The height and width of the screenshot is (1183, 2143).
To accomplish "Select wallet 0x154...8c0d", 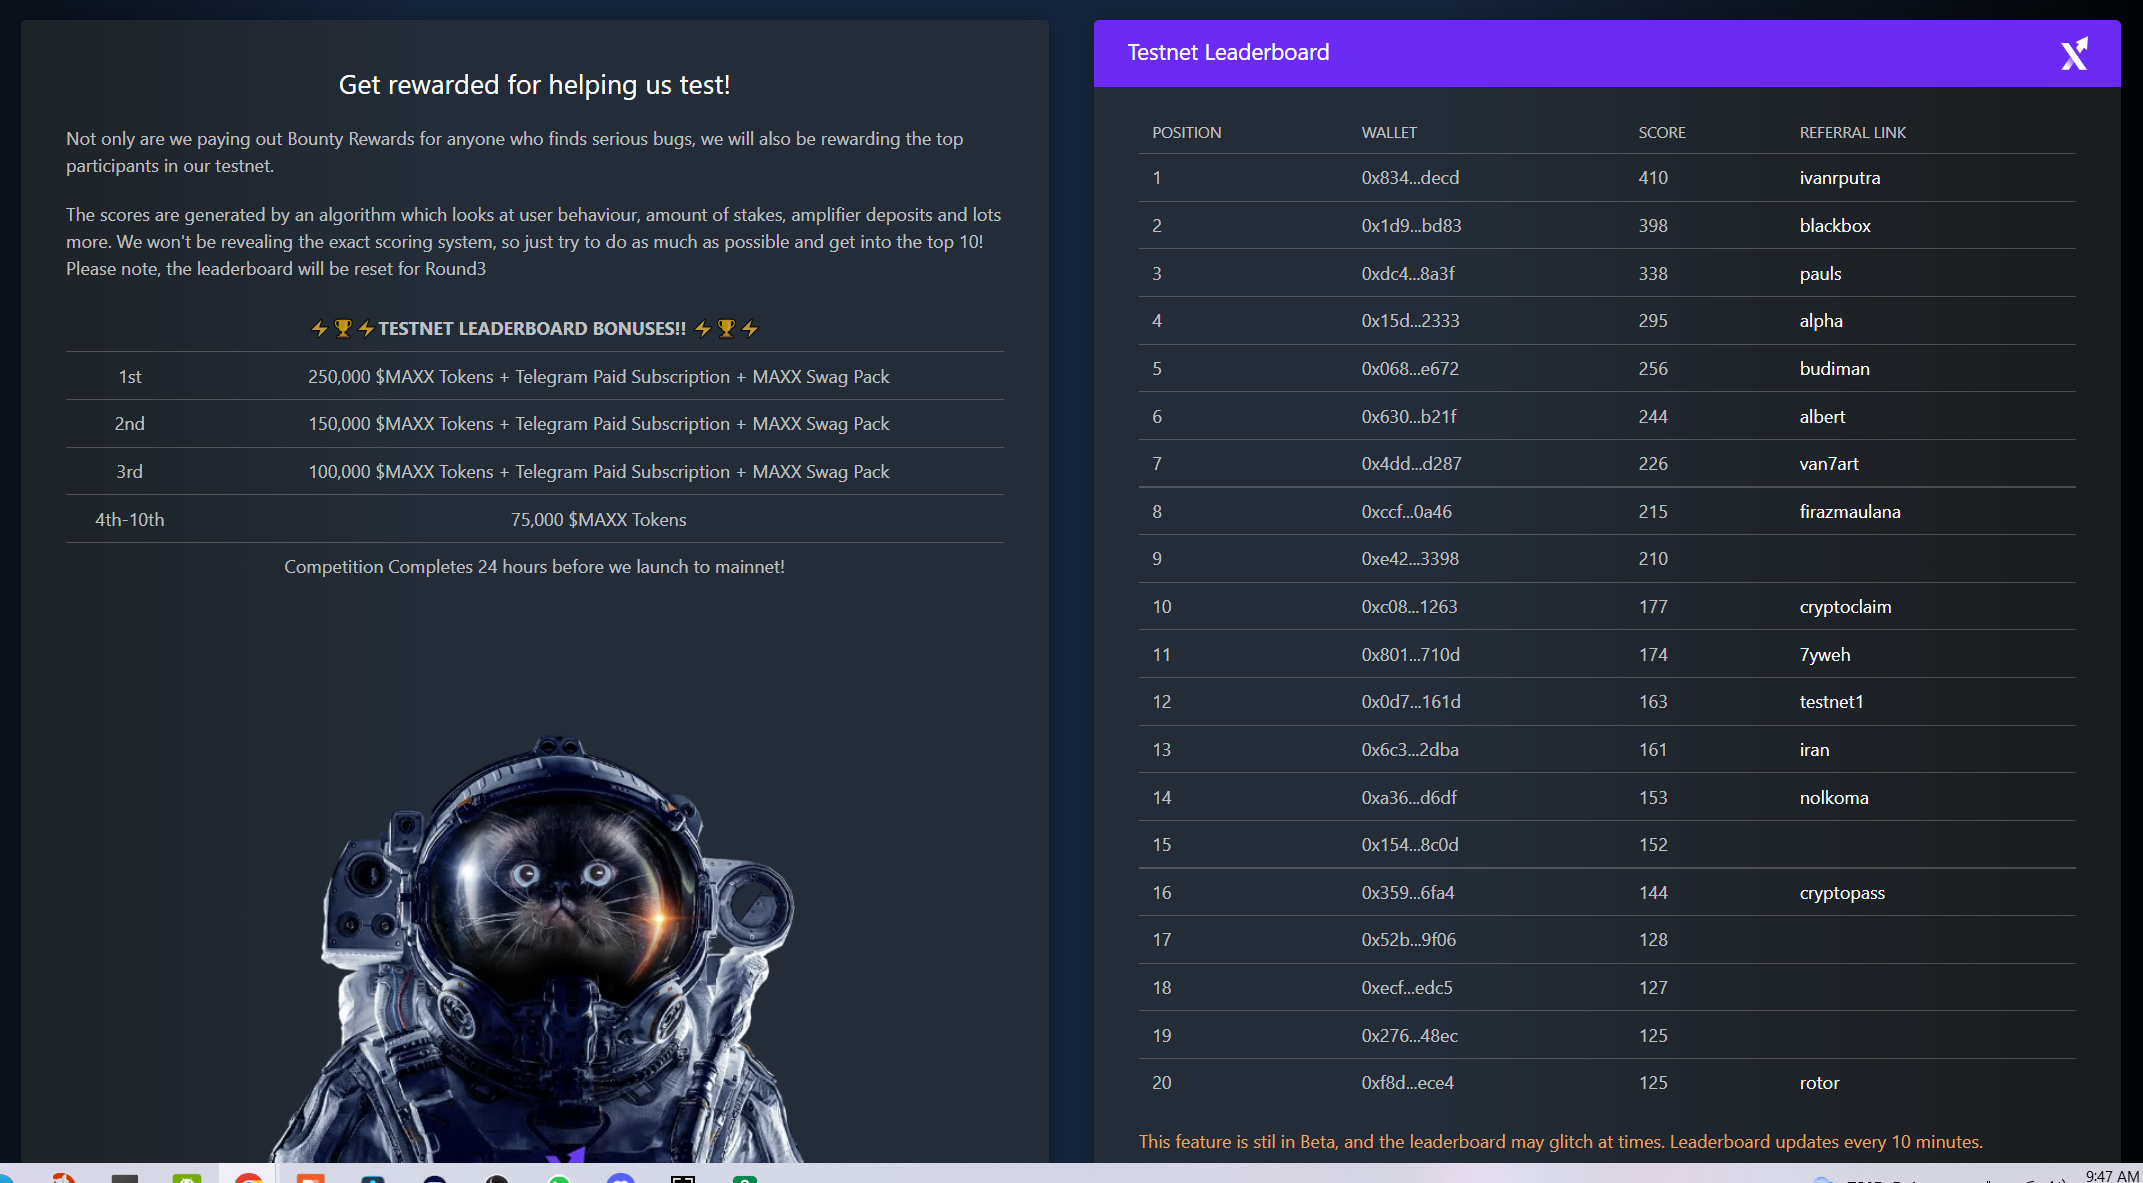I will click(x=1410, y=845).
